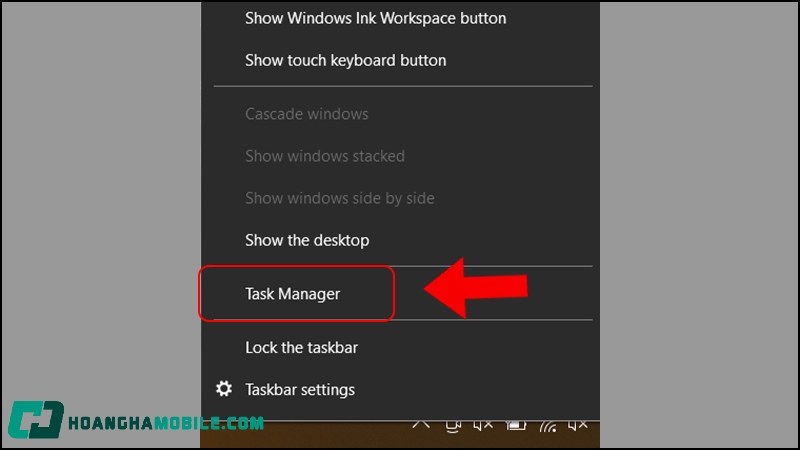The height and width of the screenshot is (450, 800).
Task: Open Task Manager from the context menu
Action: tap(293, 294)
